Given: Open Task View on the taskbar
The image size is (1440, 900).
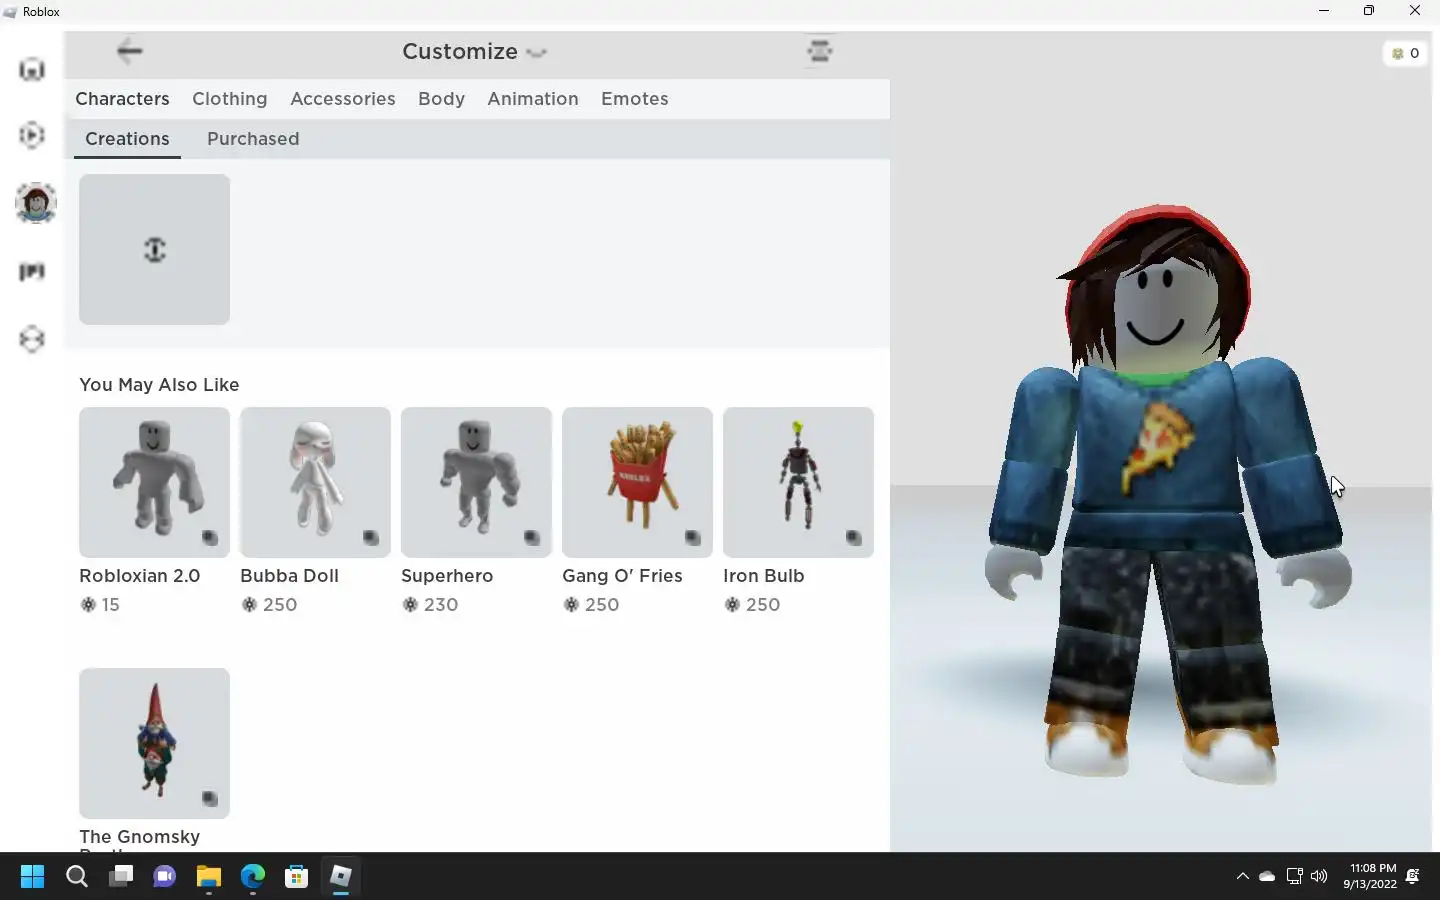Looking at the screenshot, I should tap(121, 877).
